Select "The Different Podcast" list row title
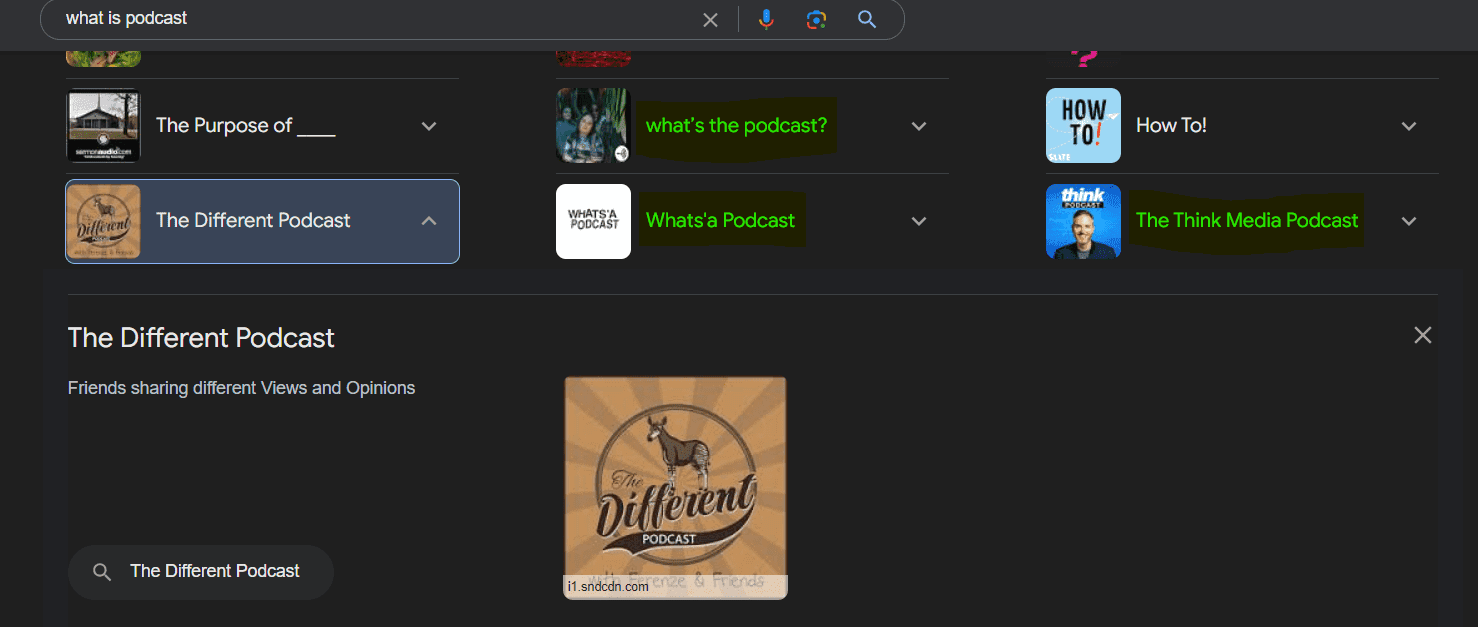Screen dimensions: 1478x627 [x=253, y=221]
